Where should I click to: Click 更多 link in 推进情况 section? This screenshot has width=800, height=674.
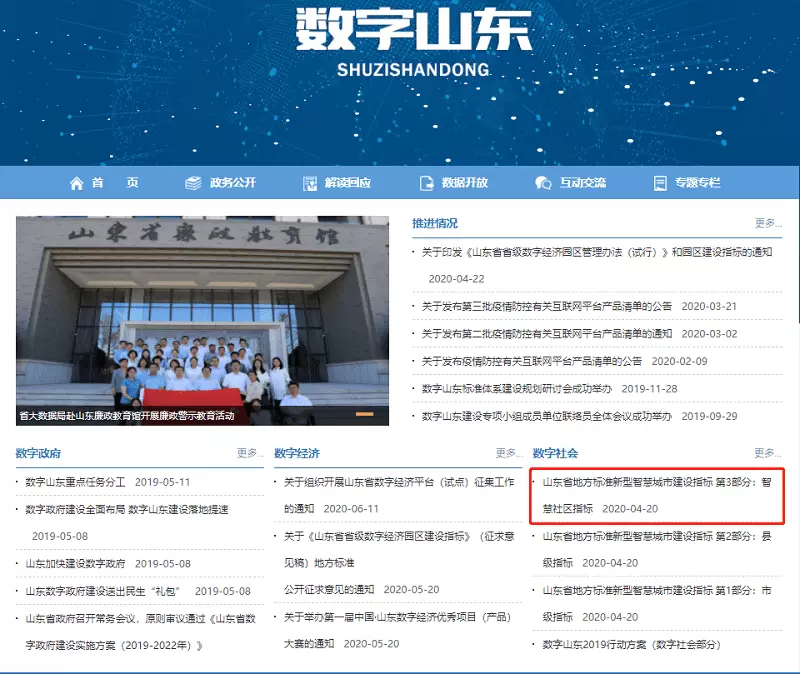[768, 223]
